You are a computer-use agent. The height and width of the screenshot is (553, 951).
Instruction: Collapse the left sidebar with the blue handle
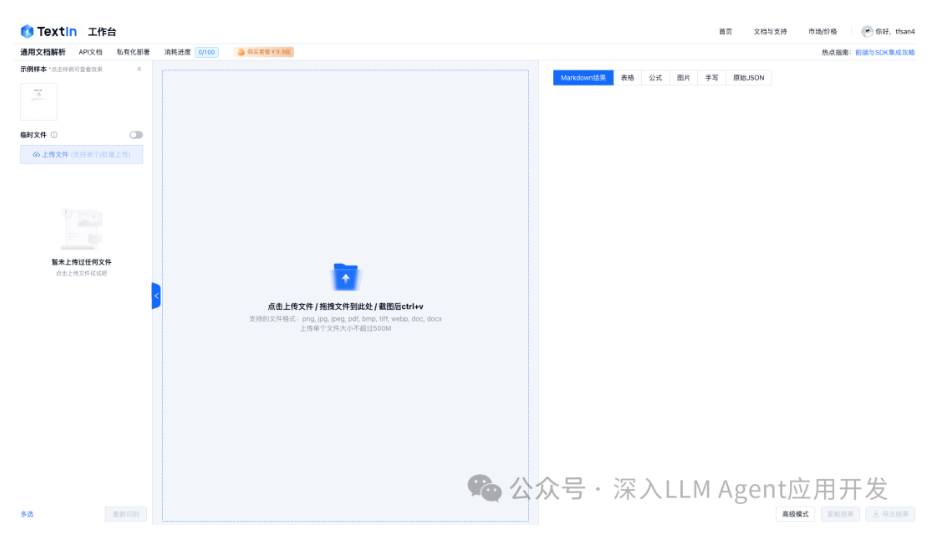pos(156,296)
